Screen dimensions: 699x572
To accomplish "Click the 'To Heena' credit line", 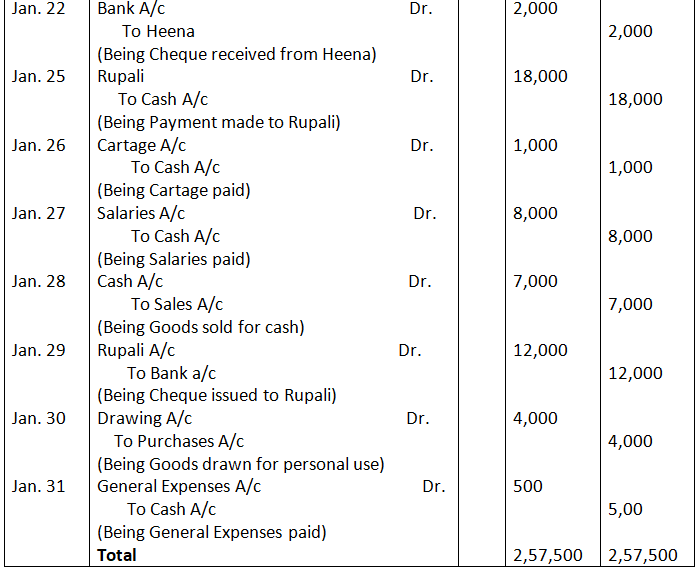I will pos(158,31).
